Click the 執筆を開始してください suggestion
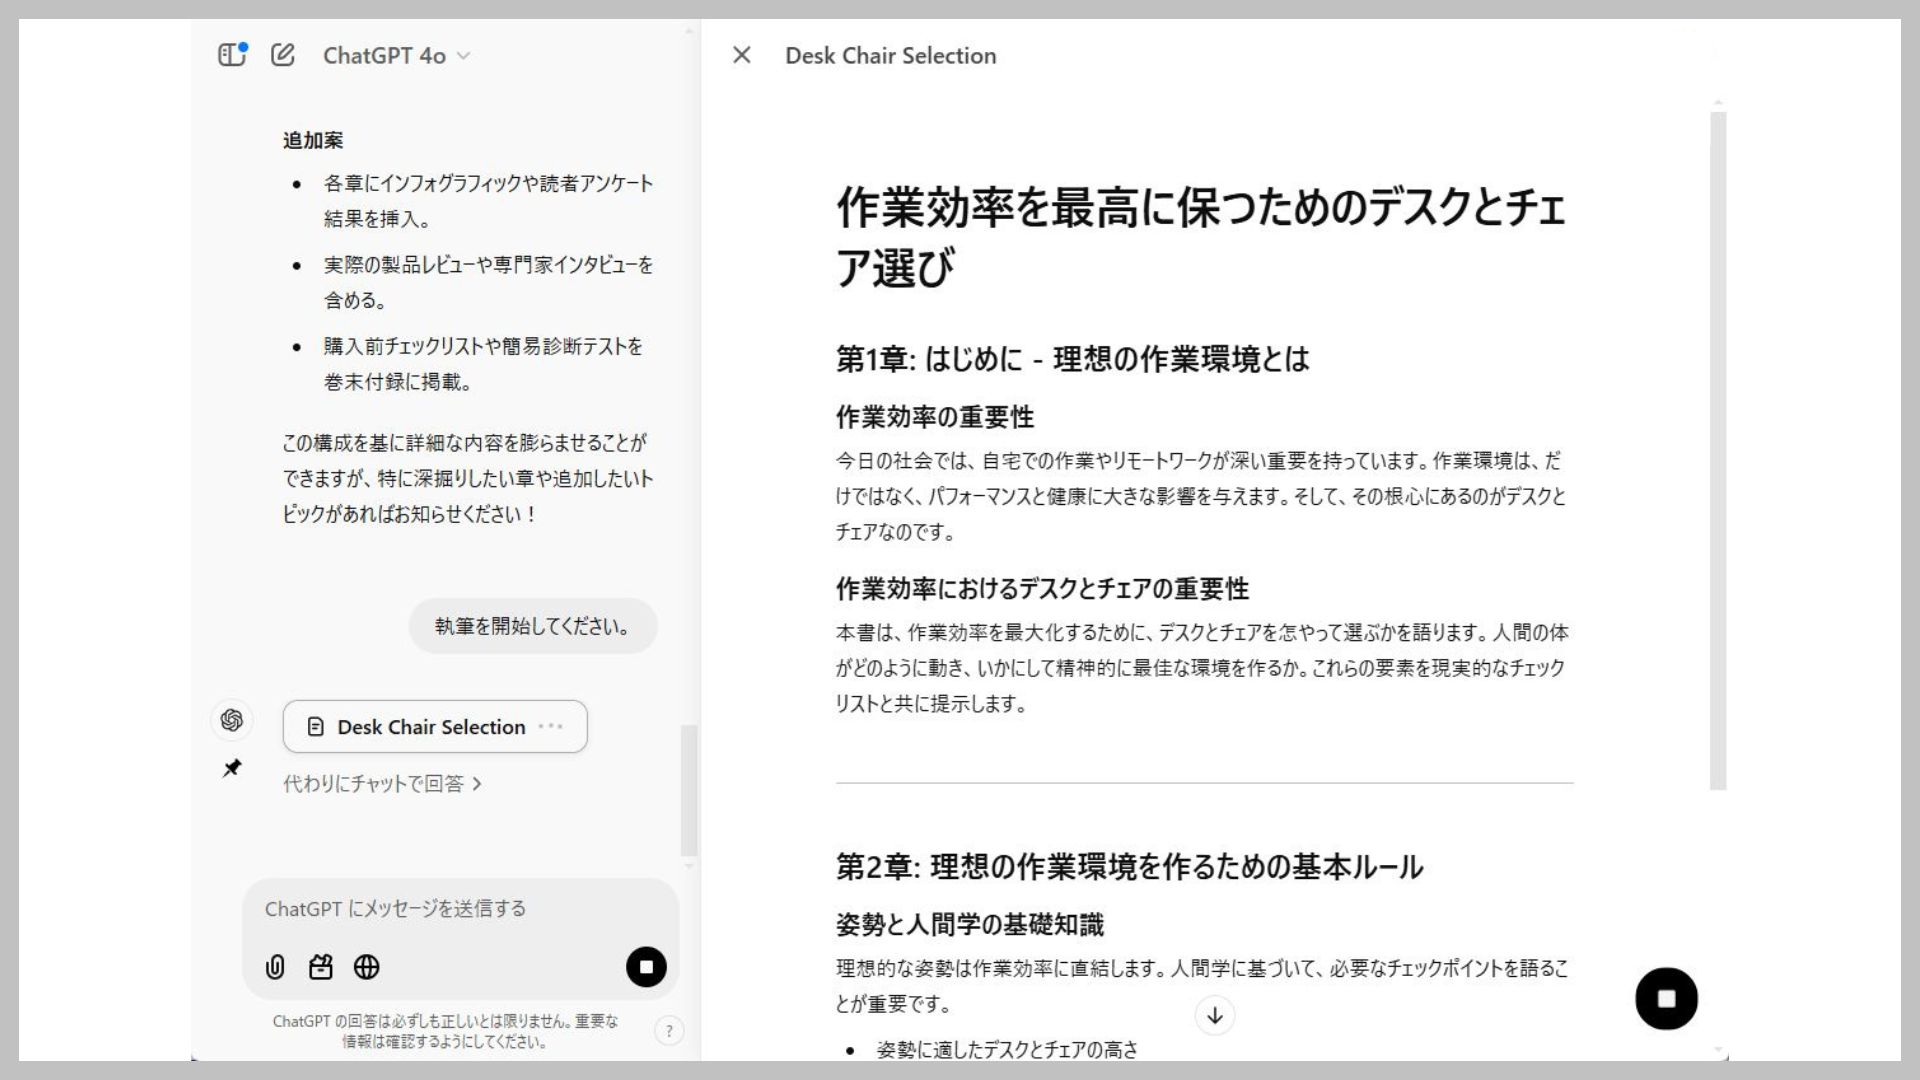 pyautogui.click(x=531, y=626)
